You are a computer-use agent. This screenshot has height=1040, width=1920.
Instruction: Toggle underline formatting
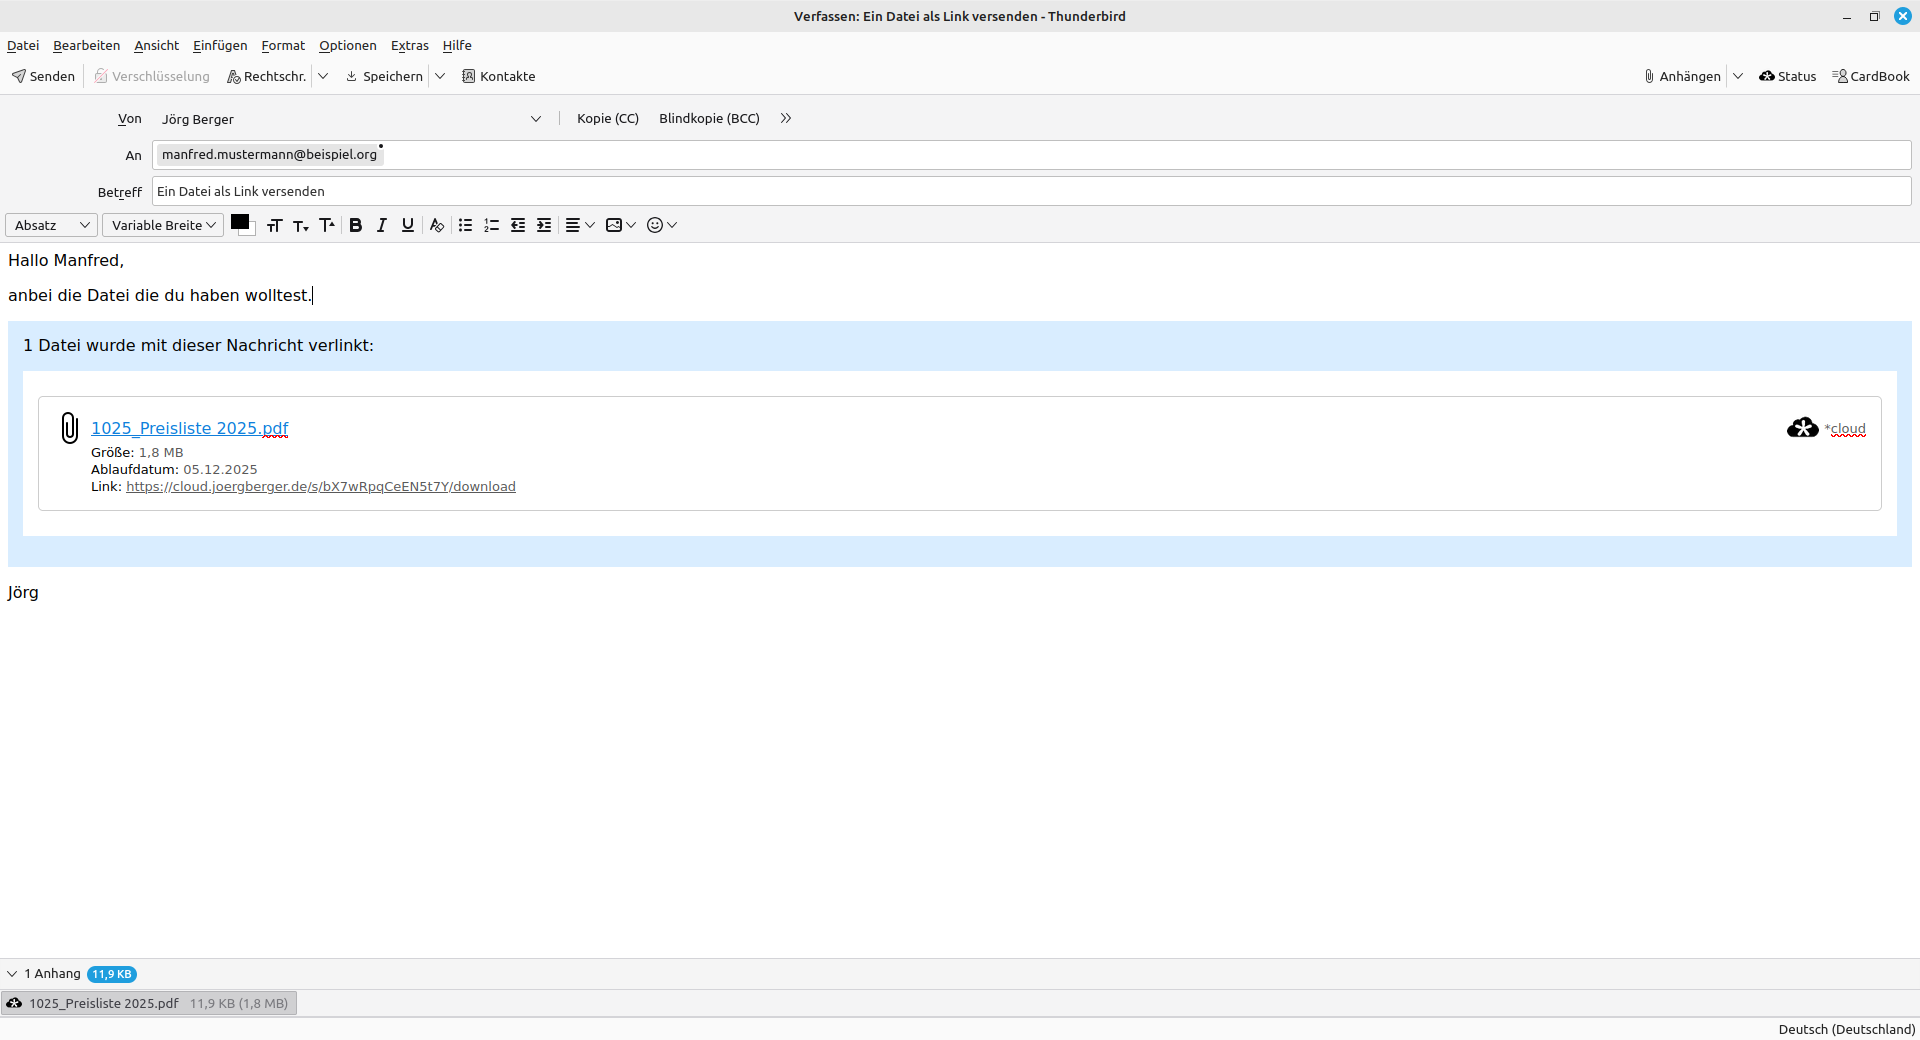[x=408, y=225]
